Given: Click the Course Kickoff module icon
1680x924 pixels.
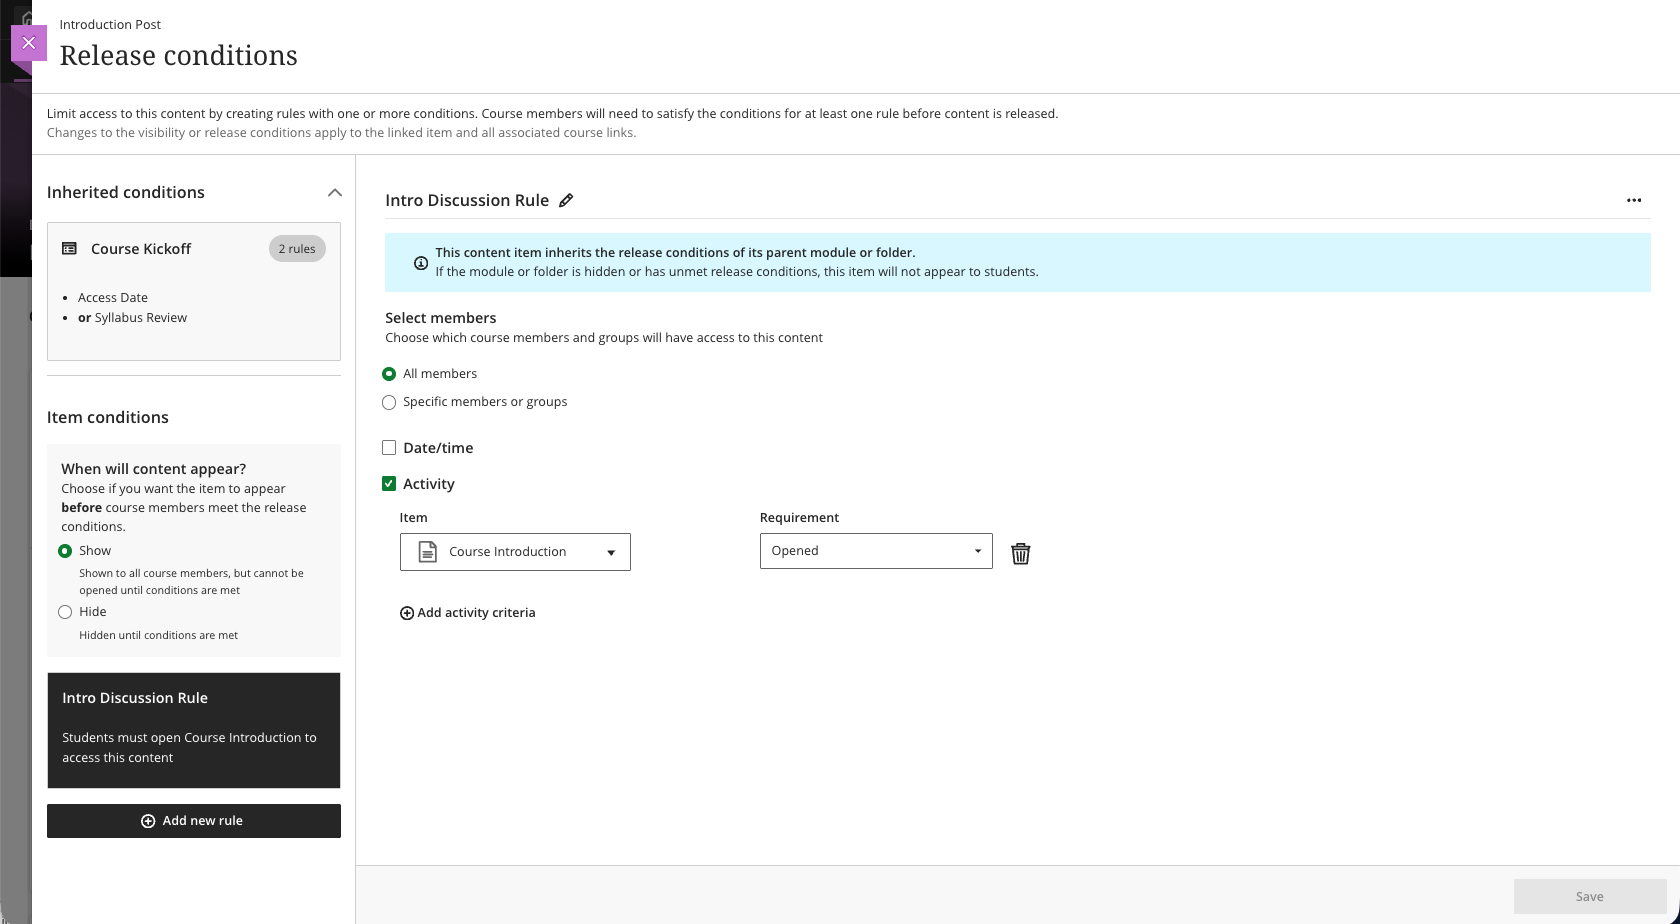Looking at the screenshot, I should point(69,247).
